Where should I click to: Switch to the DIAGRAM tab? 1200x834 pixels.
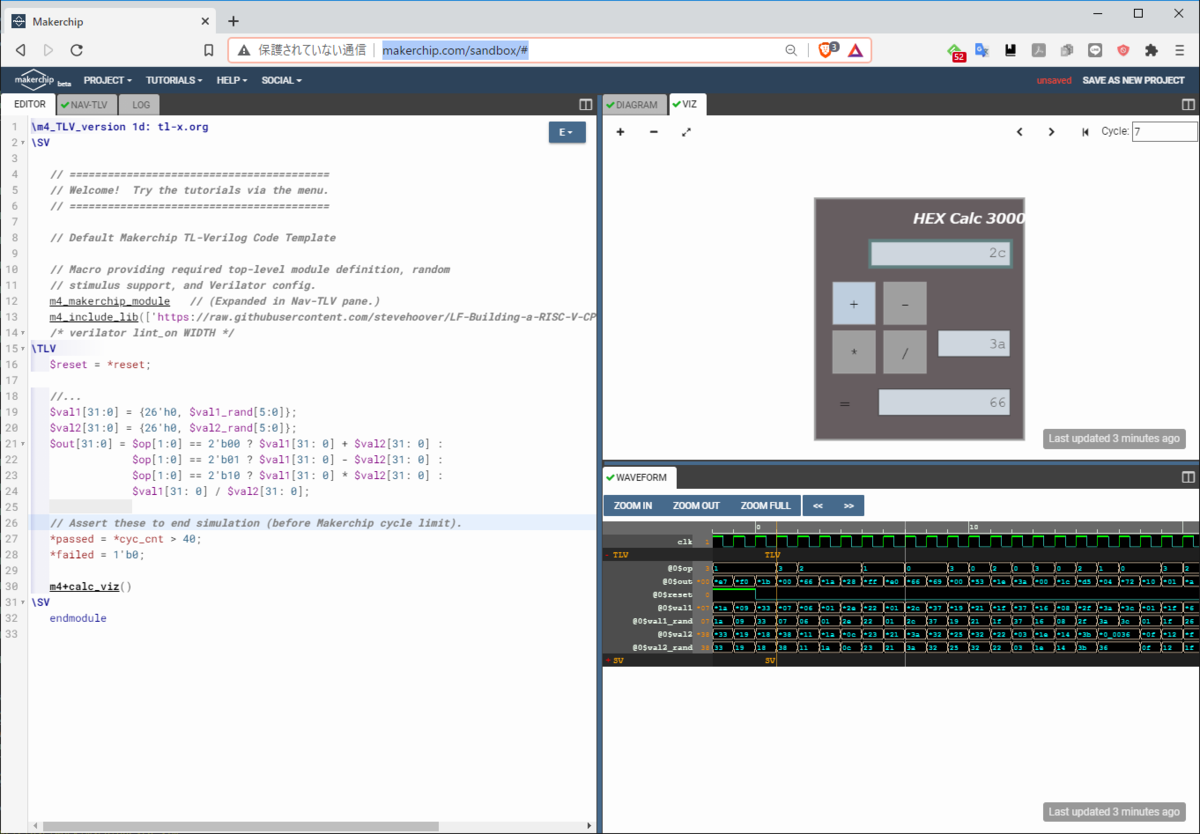(x=633, y=103)
